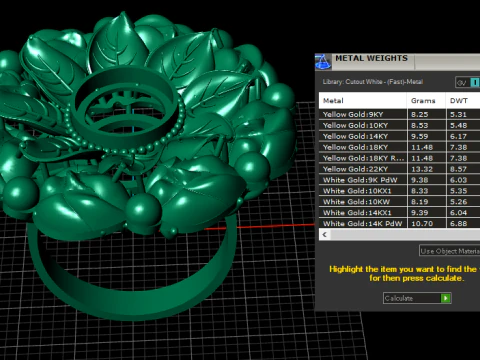Sort by the DWT column header
Screen dimensions: 480x360
(x=463, y=101)
